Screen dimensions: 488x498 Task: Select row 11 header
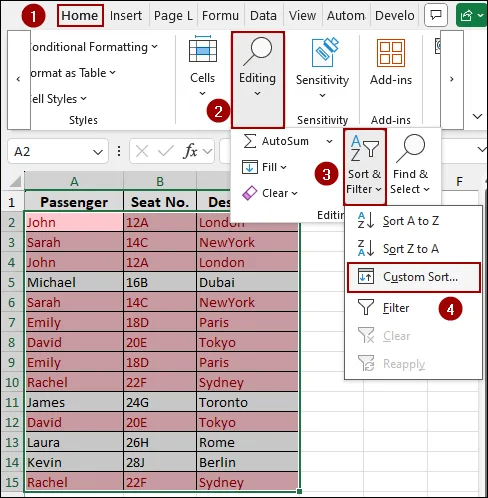12,402
